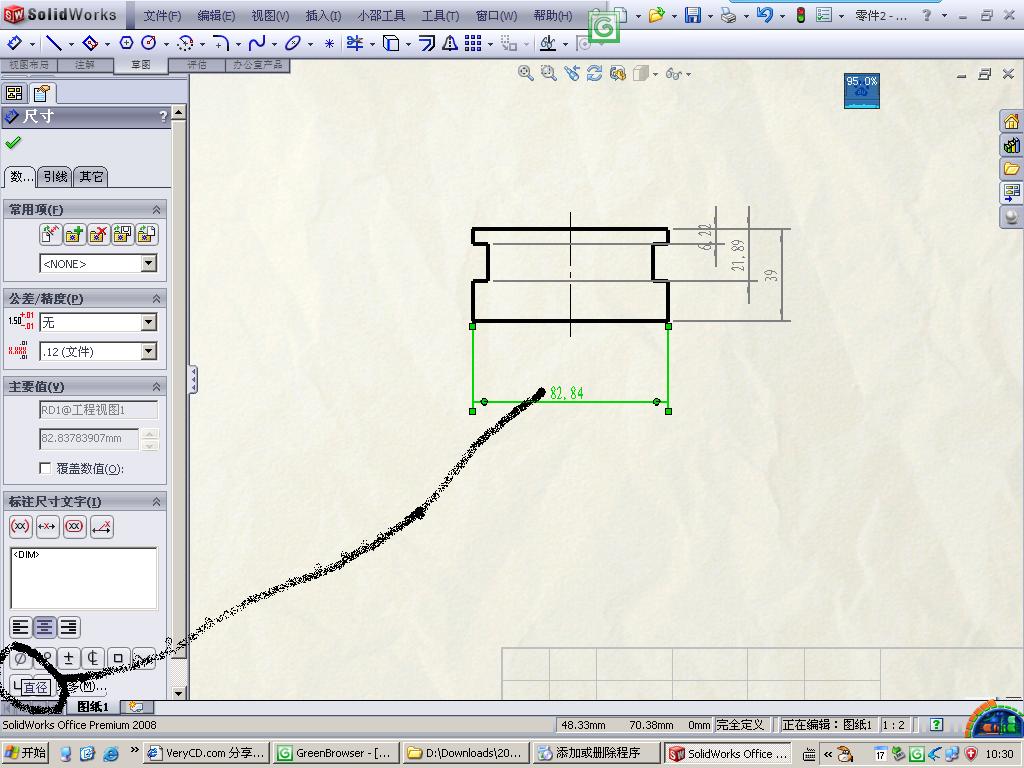This screenshot has height=768, width=1024.
Task: Activate the Circle sketch tool
Action: (149, 43)
